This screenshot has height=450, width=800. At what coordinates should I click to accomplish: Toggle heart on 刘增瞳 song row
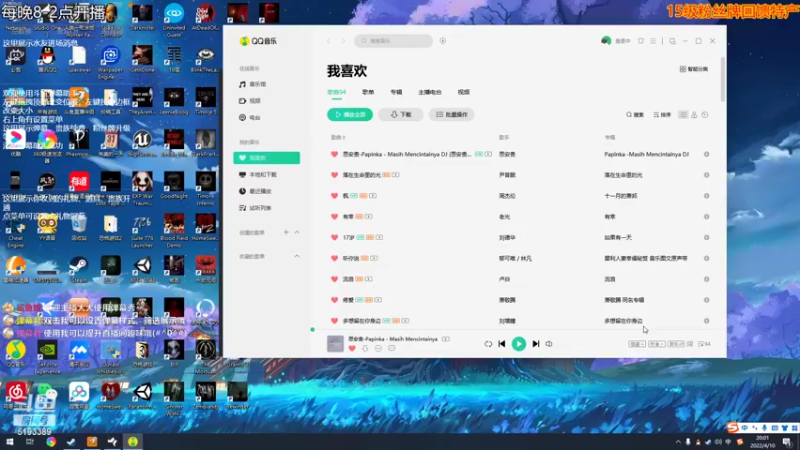[334, 321]
